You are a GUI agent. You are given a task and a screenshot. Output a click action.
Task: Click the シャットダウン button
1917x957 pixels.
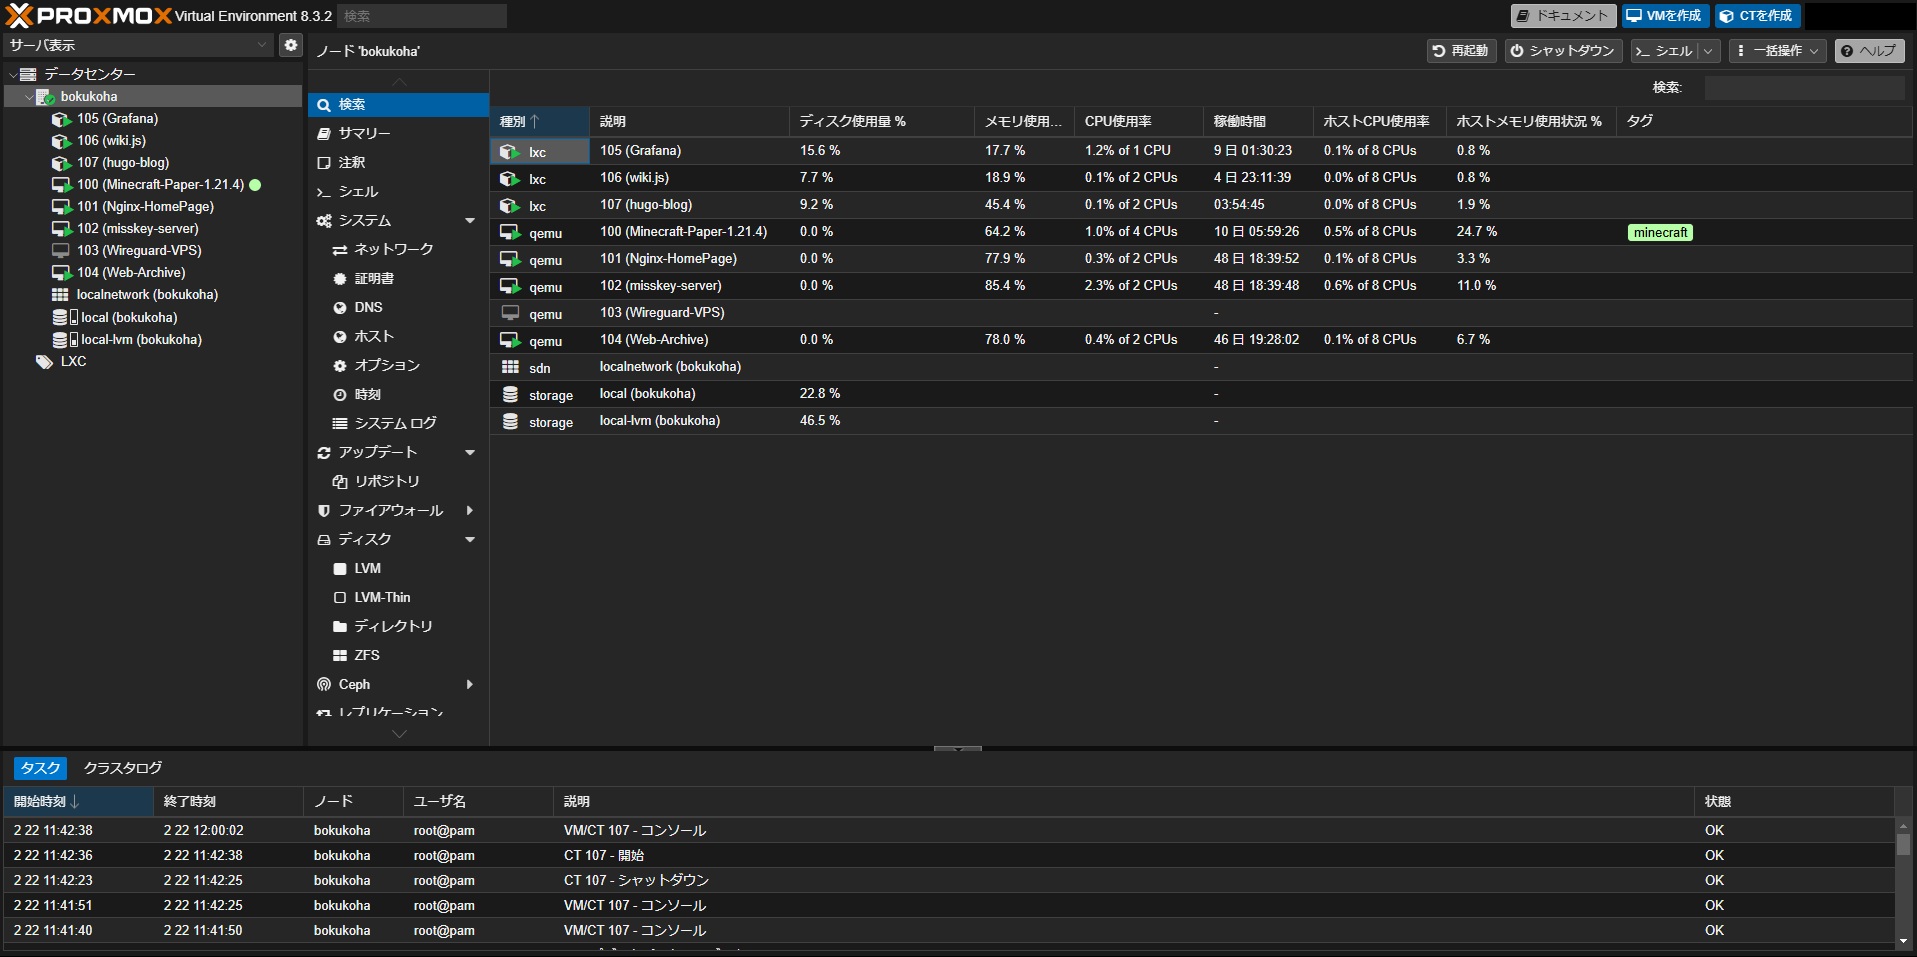(x=1562, y=51)
